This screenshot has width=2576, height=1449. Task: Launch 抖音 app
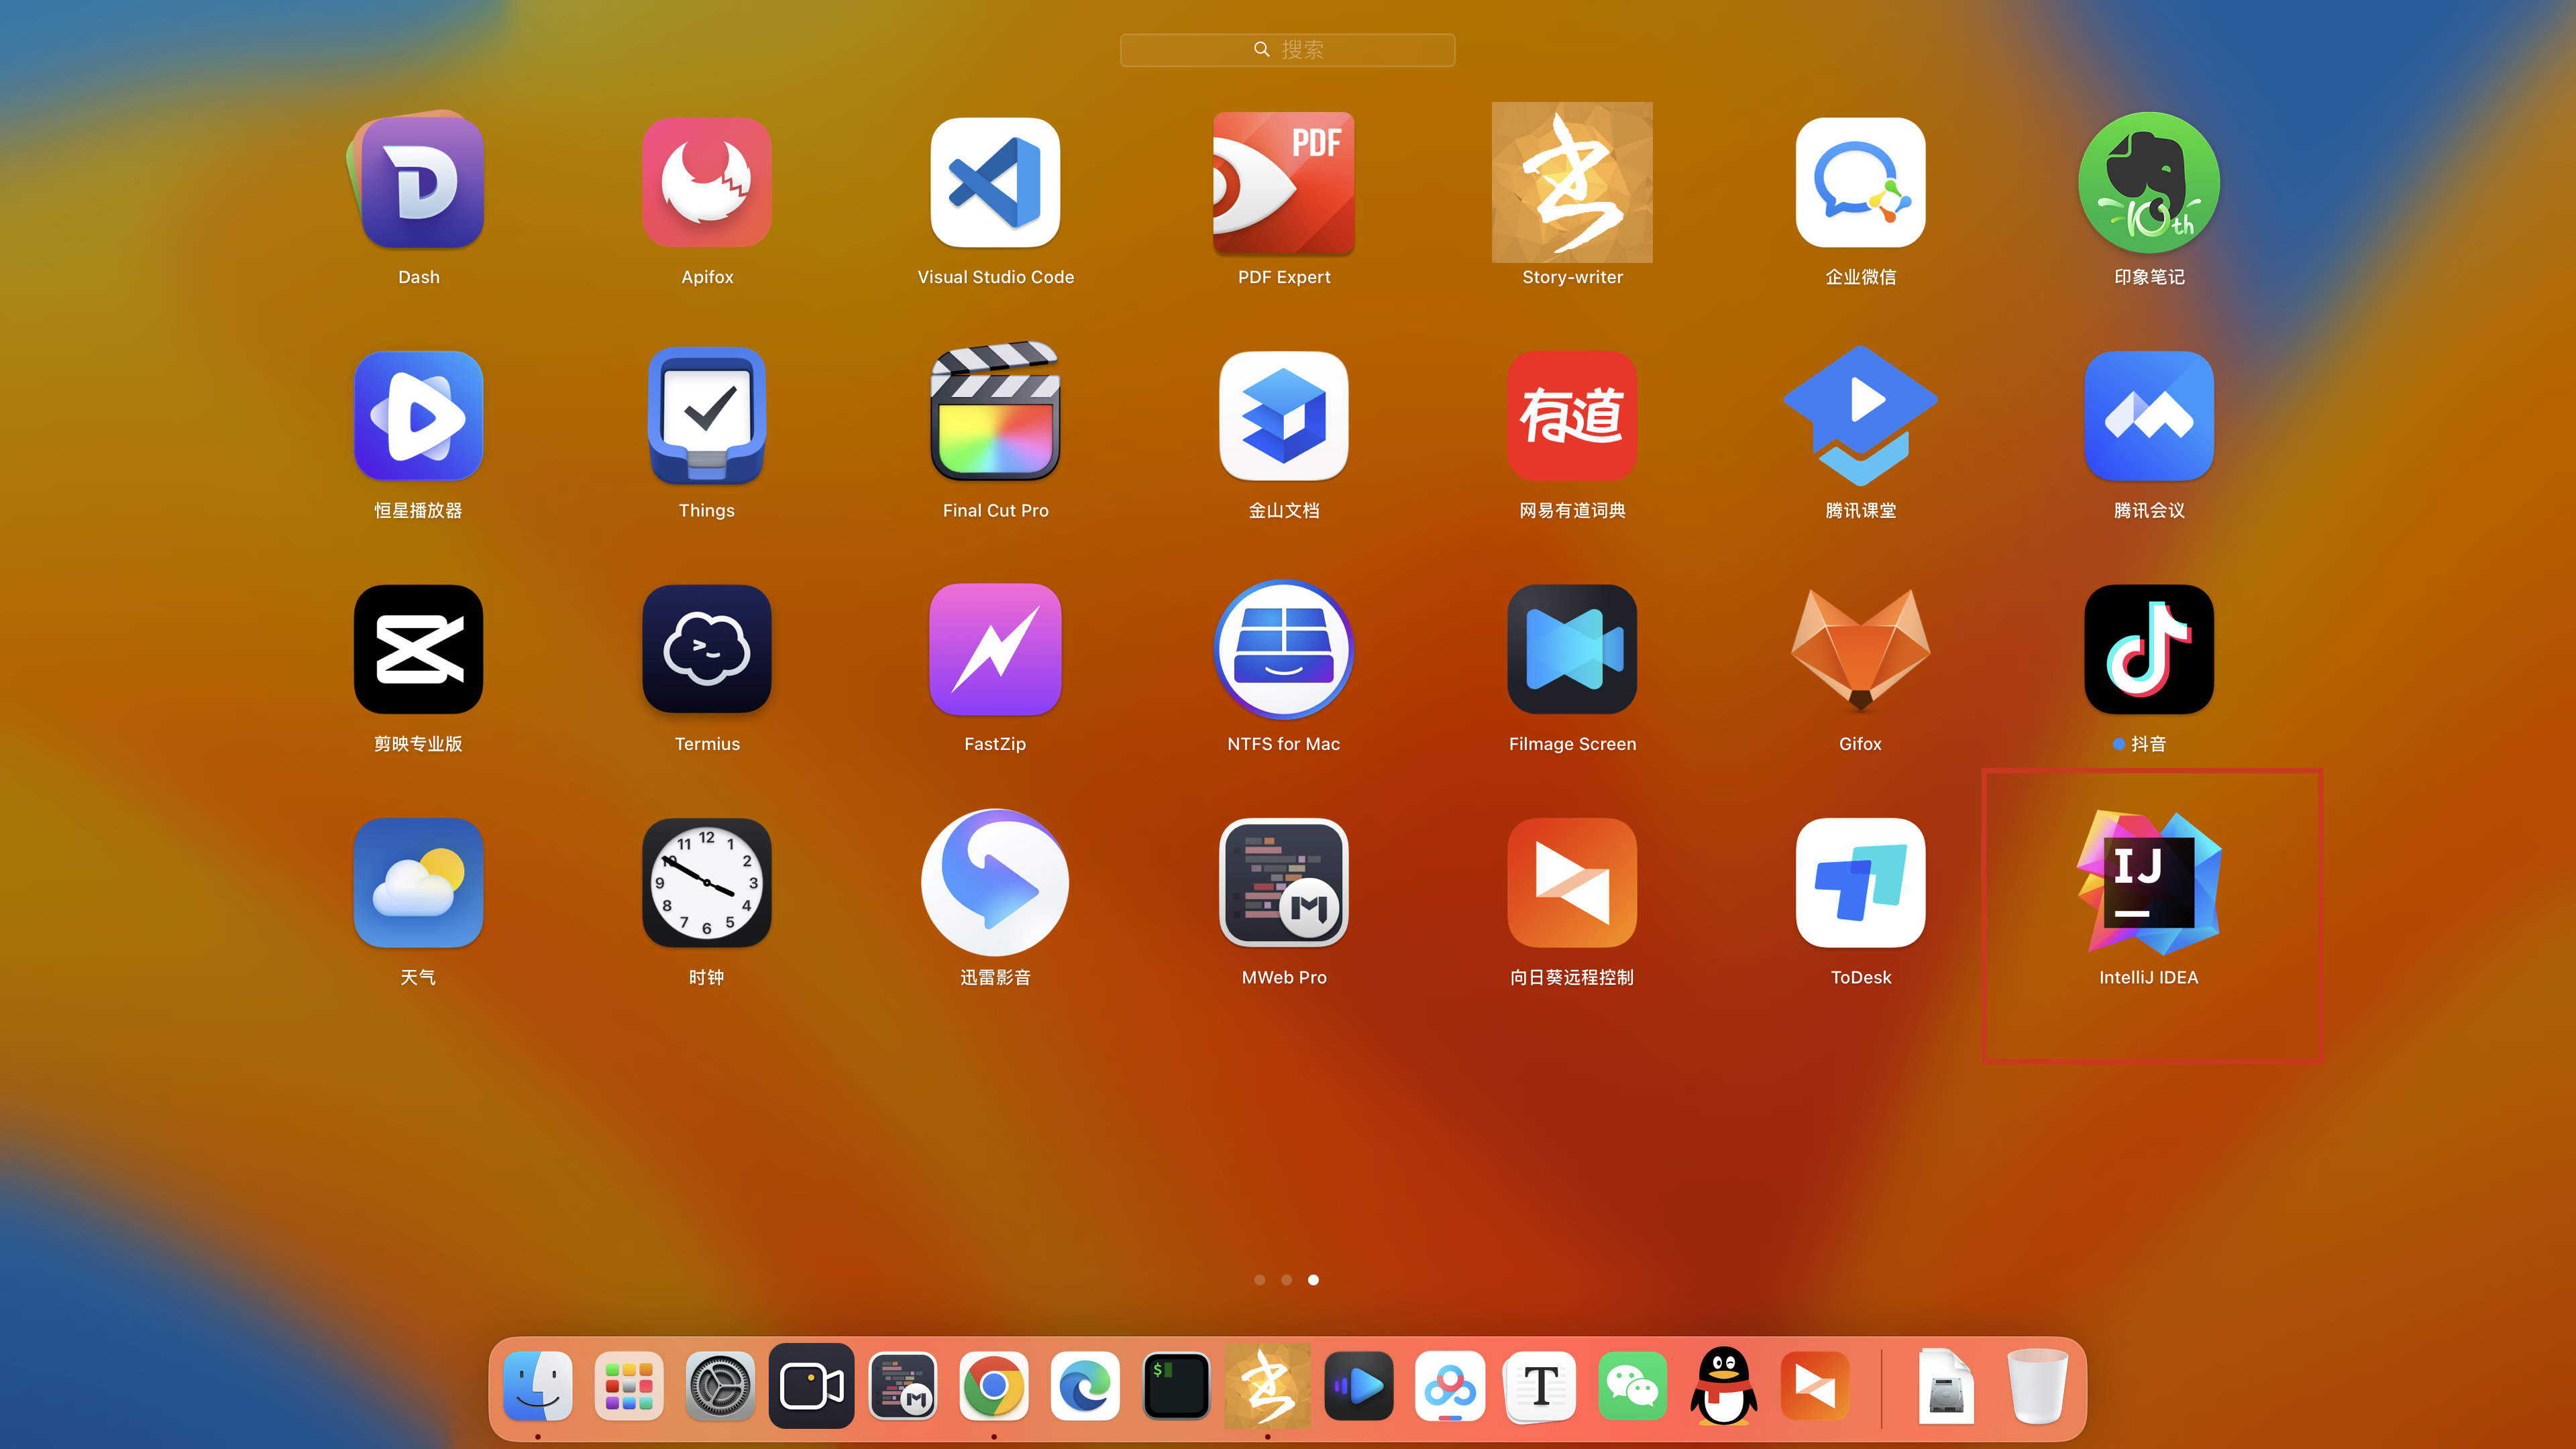tap(2149, 649)
